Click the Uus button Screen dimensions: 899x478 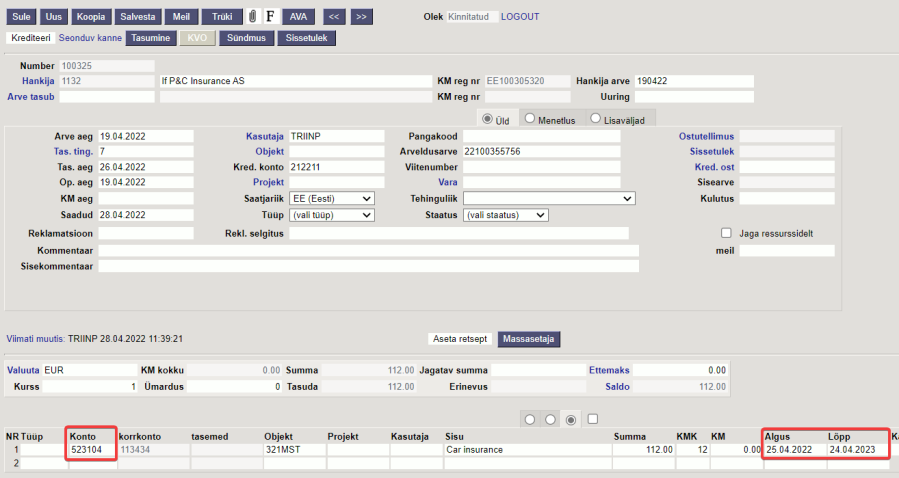coord(54,17)
